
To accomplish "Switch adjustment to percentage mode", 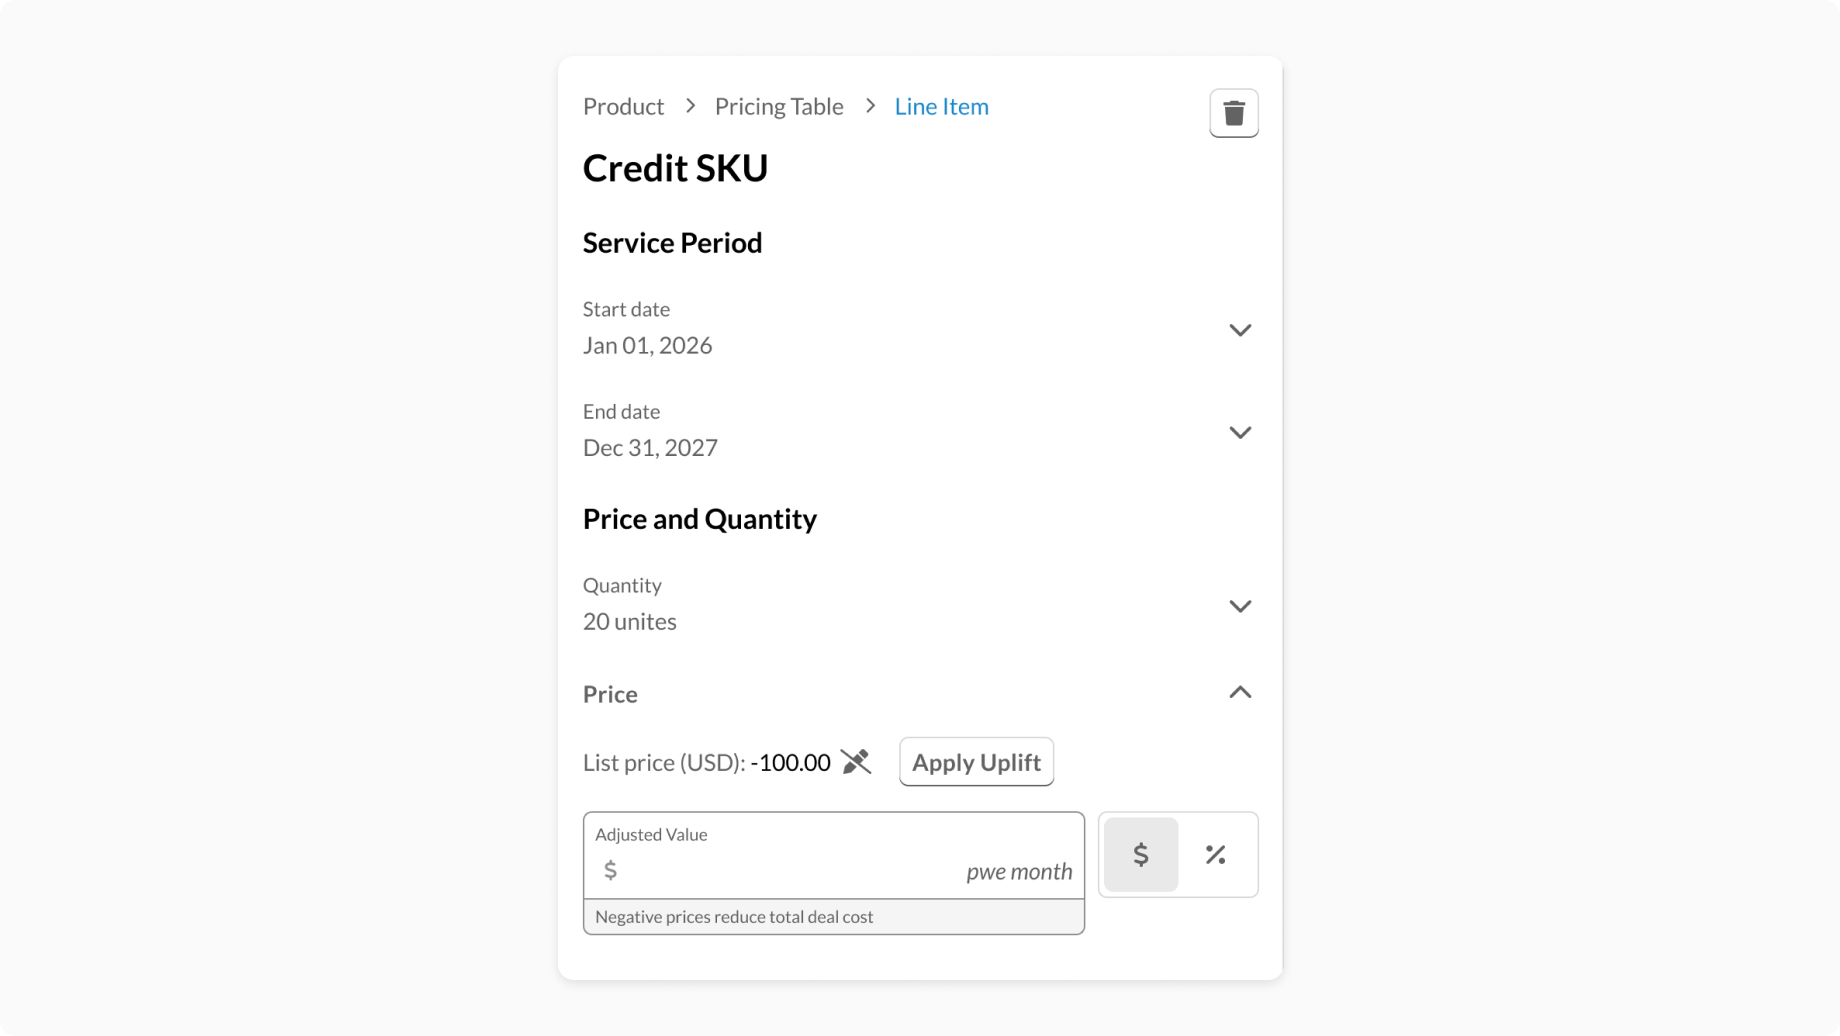I will [x=1215, y=855].
